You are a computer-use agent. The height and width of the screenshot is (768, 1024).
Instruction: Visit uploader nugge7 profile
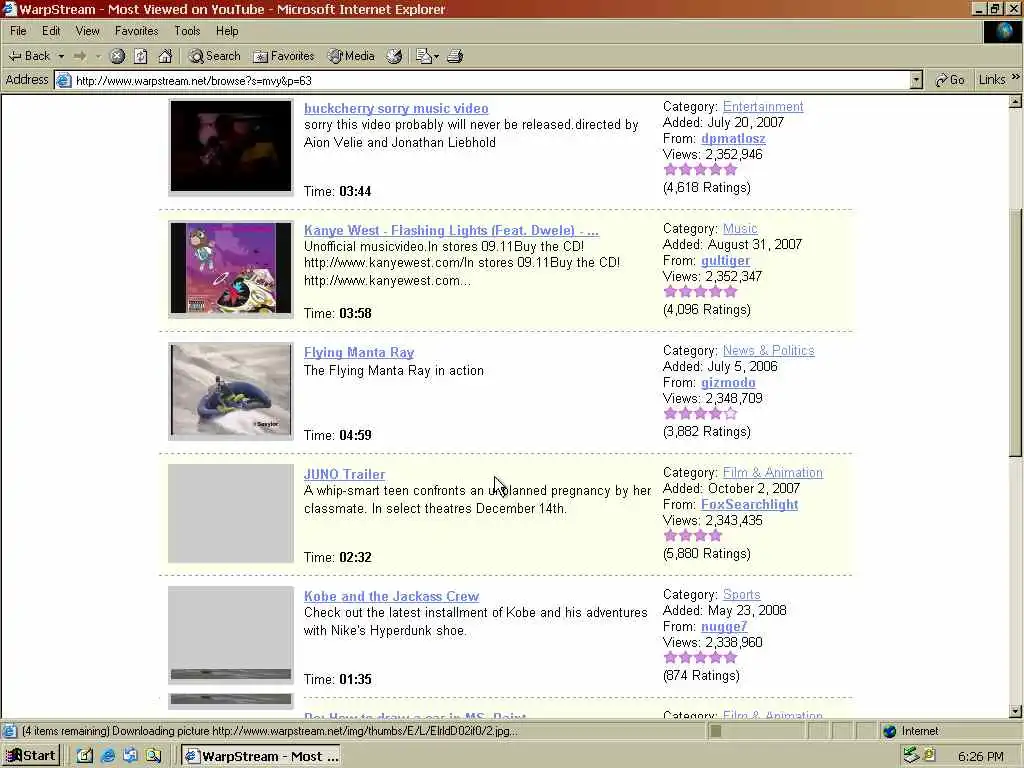pyautogui.click(x=724, y=626)
